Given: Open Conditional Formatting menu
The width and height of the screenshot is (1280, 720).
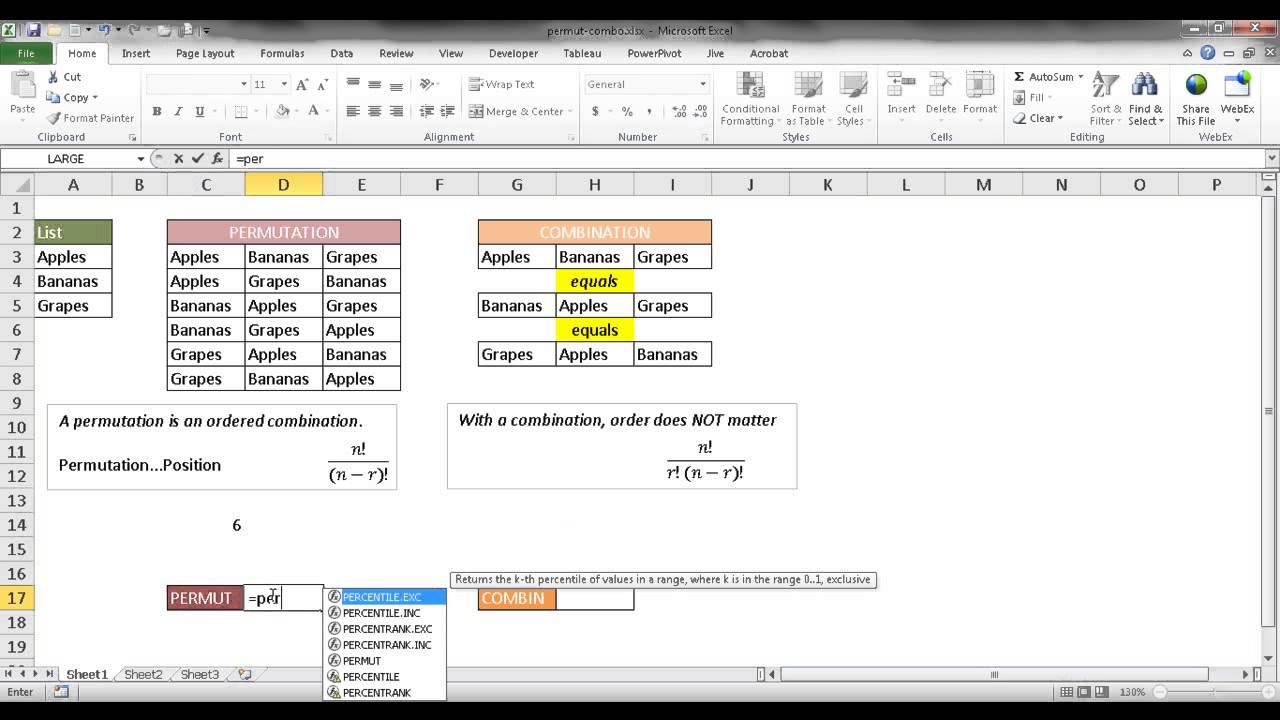Looking at the screenshot, I should coord(750,99).
